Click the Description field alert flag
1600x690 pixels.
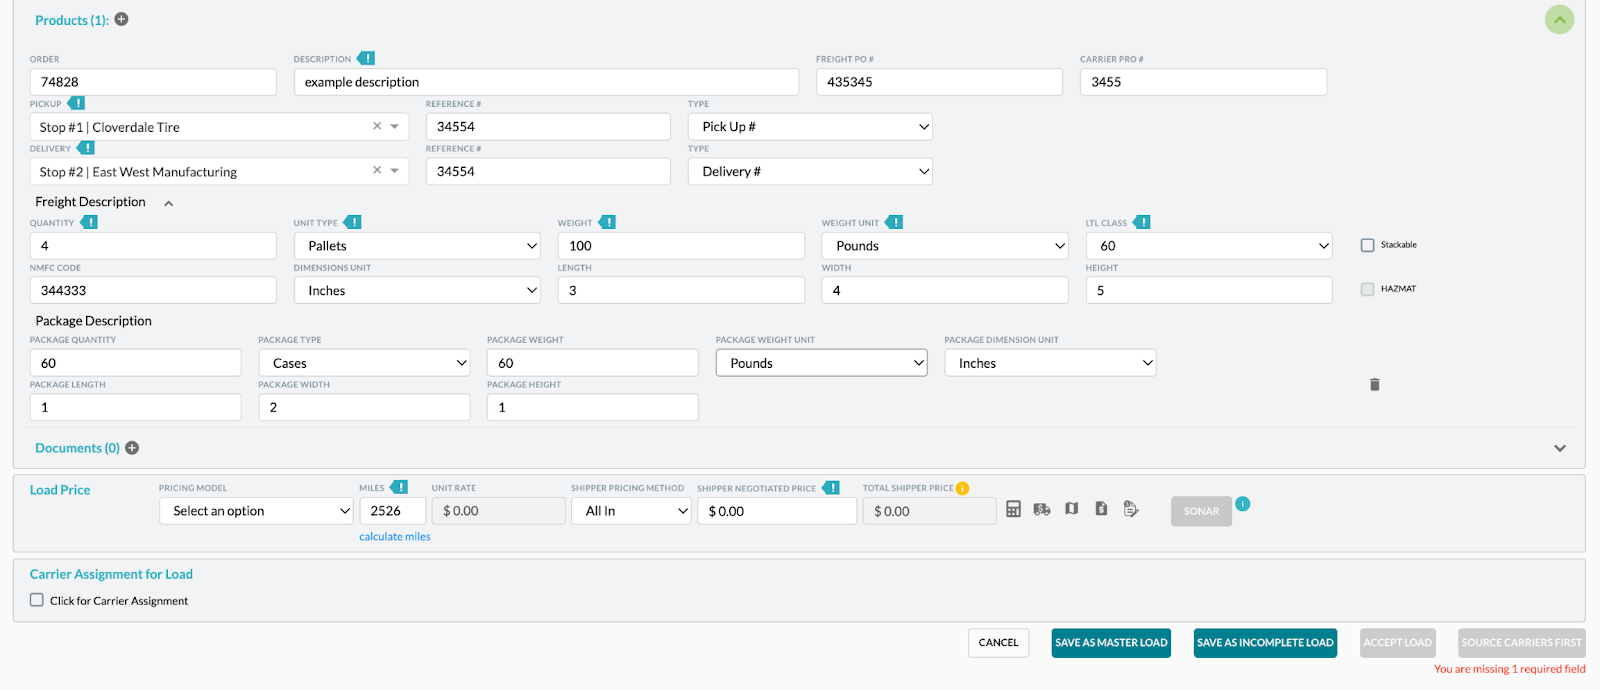pos(366,58)
